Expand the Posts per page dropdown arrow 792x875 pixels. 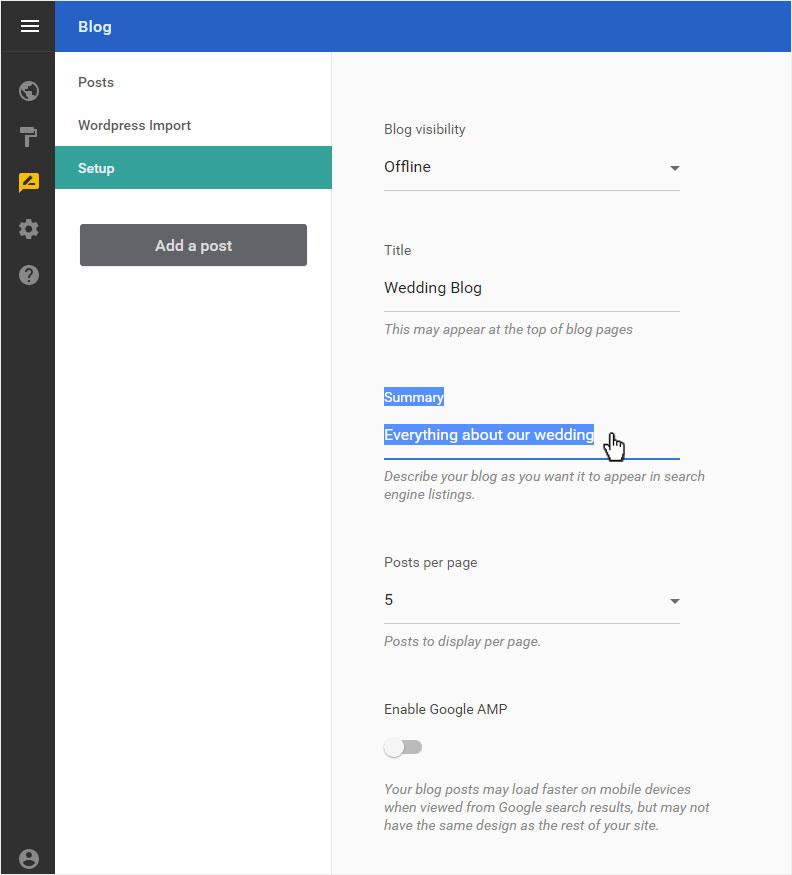[674, 601]
